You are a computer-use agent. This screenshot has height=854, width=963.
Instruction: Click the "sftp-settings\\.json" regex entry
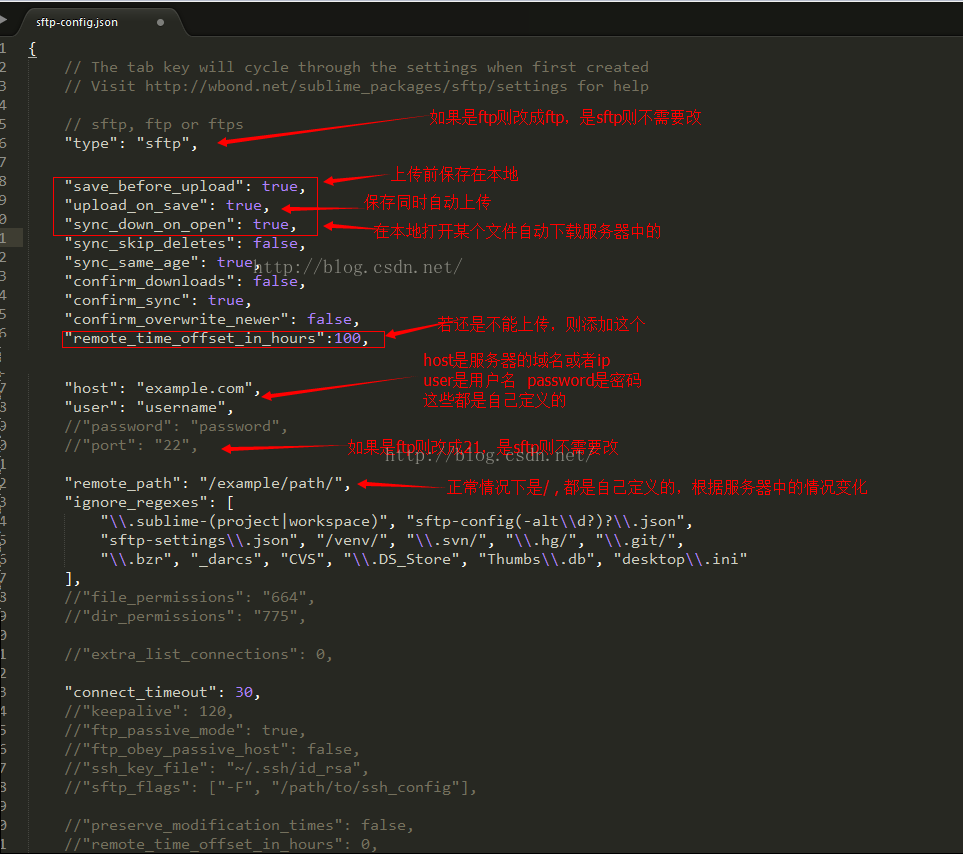(x=198, y=540)
